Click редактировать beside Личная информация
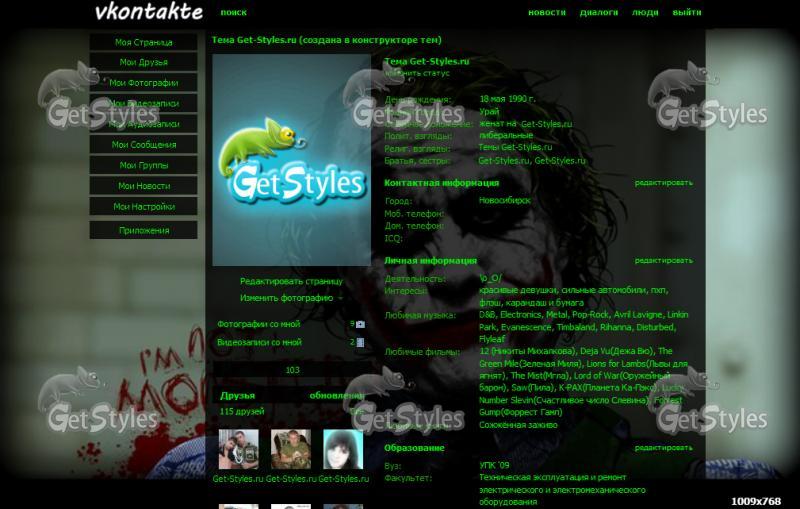Screen dimensions: 800x509 (x=663, y=260)
